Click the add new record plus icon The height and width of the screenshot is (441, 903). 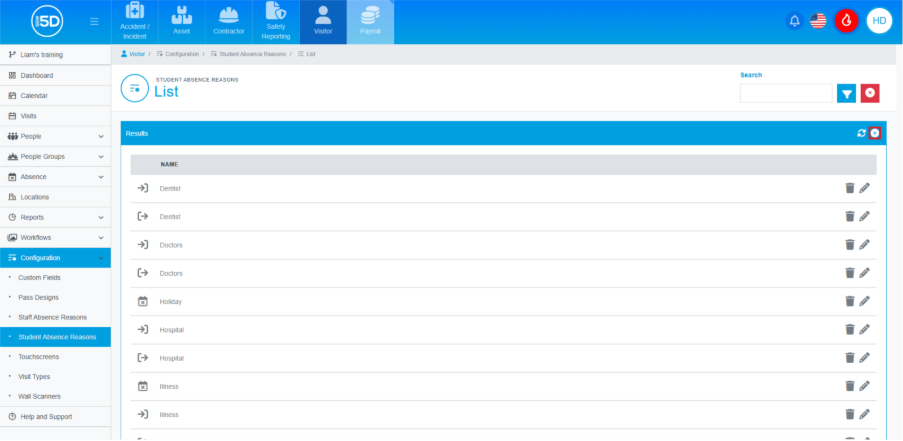click(875, 133)
